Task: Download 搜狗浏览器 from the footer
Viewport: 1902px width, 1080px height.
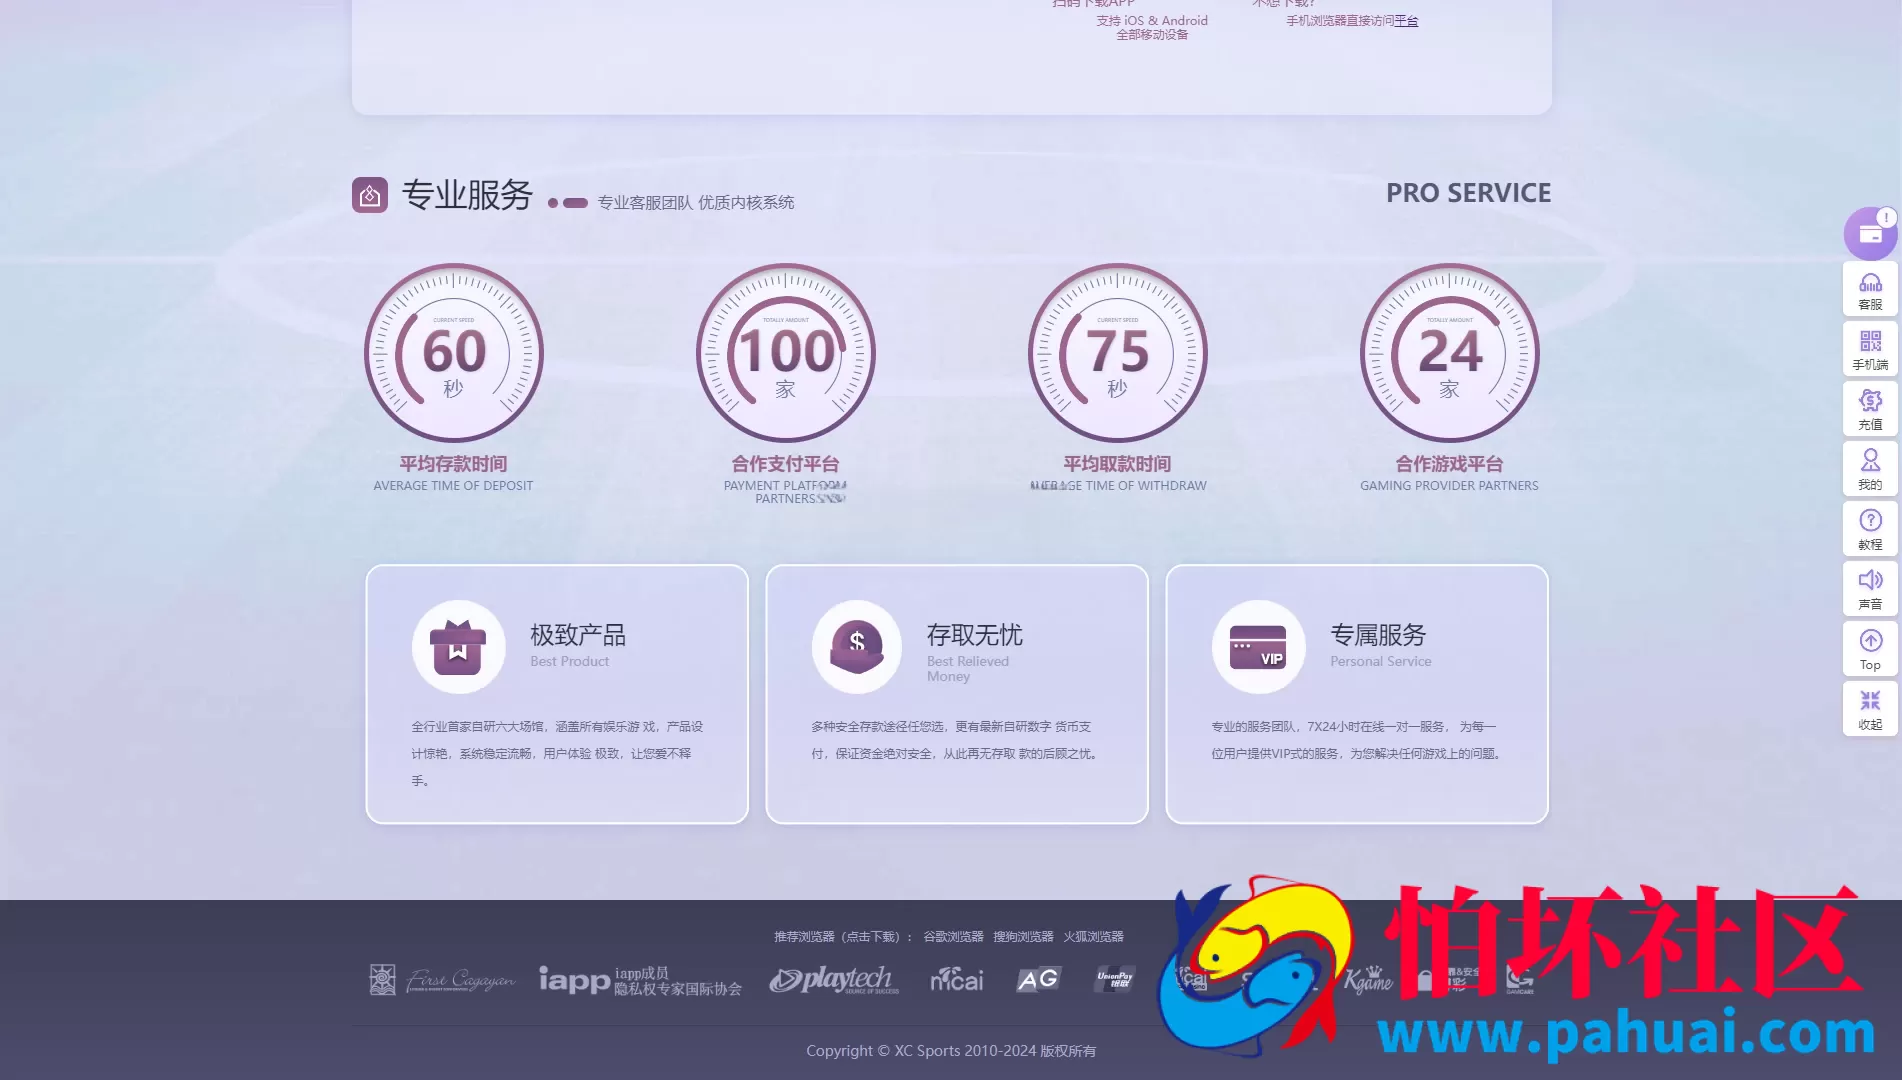Action: point(1023,937)
